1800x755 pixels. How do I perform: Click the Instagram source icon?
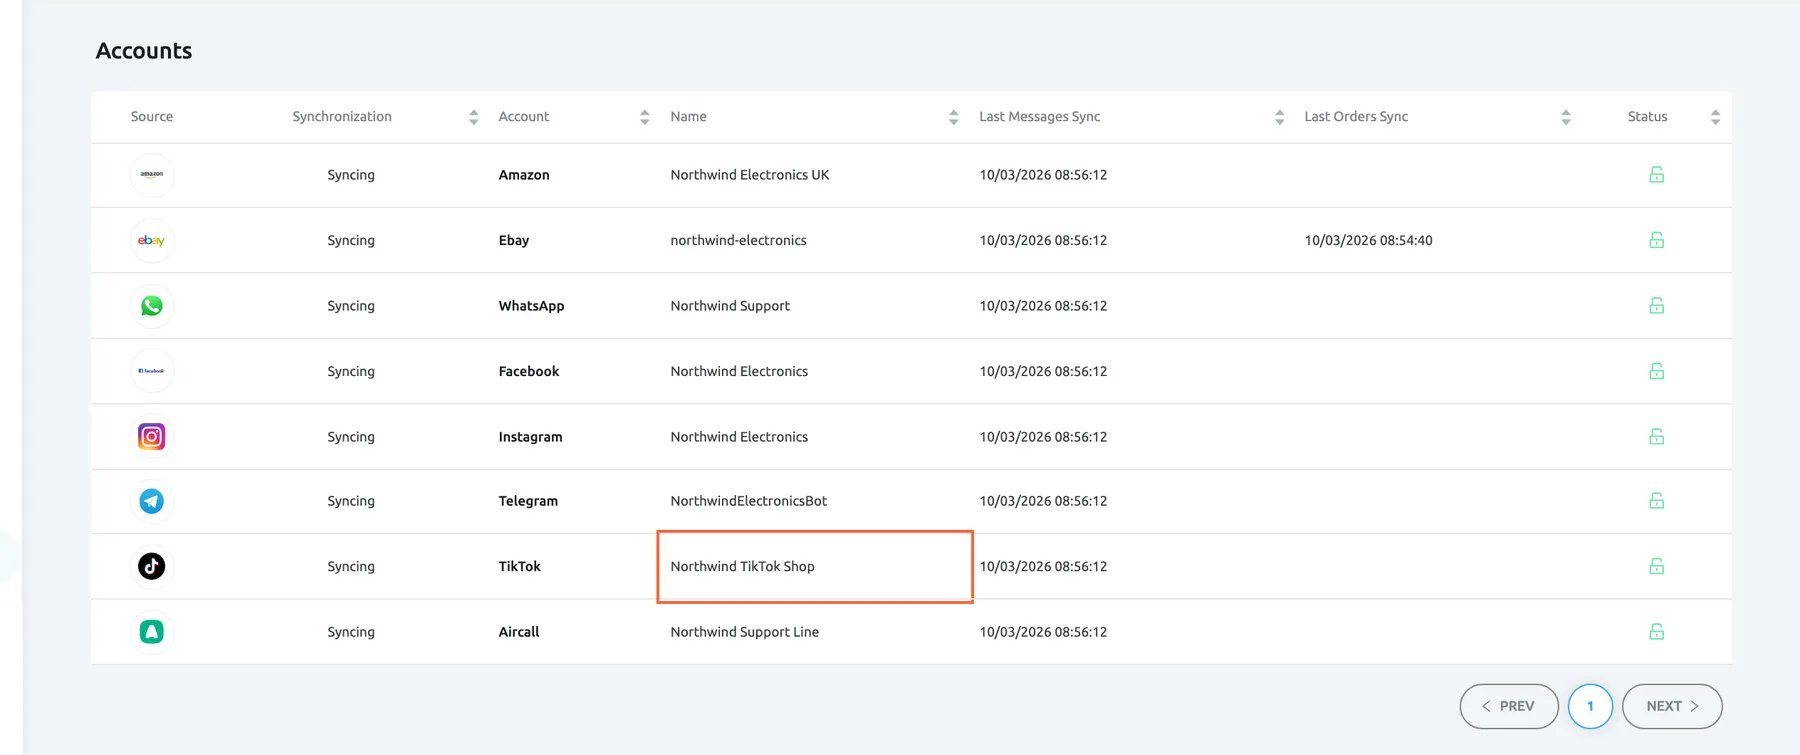[152, 437]
